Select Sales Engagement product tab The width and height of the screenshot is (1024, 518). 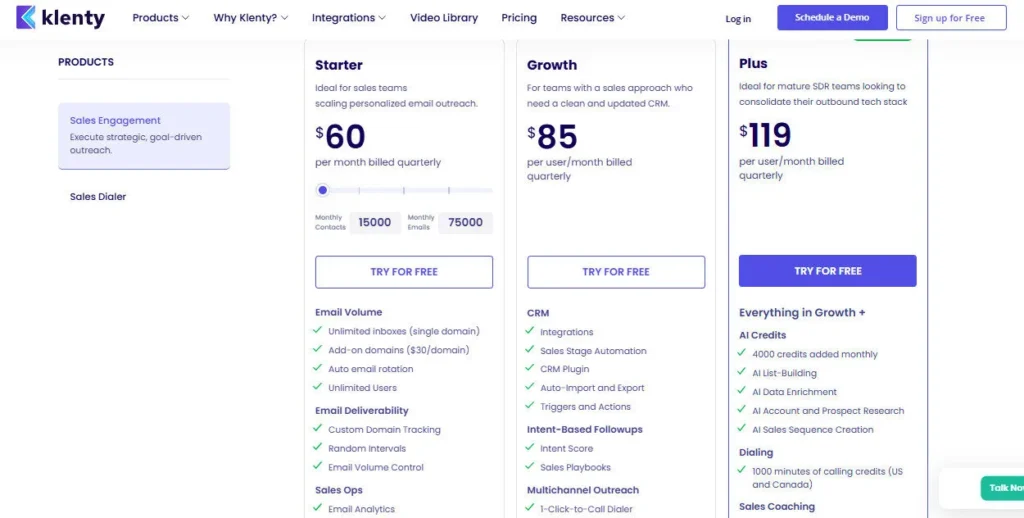[x=143, y=135]
